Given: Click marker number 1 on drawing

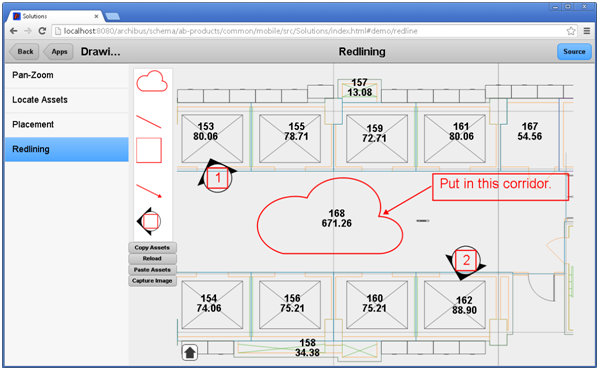Looking at the screenshot, I should pyautogui.click(x=217, y=178).
